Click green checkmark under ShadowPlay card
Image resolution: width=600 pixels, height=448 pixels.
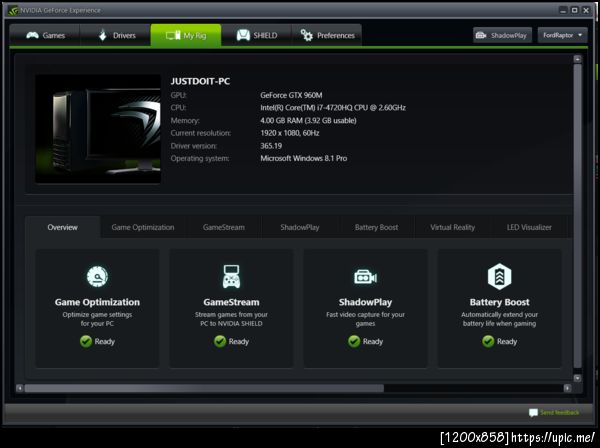click(354, 341)
